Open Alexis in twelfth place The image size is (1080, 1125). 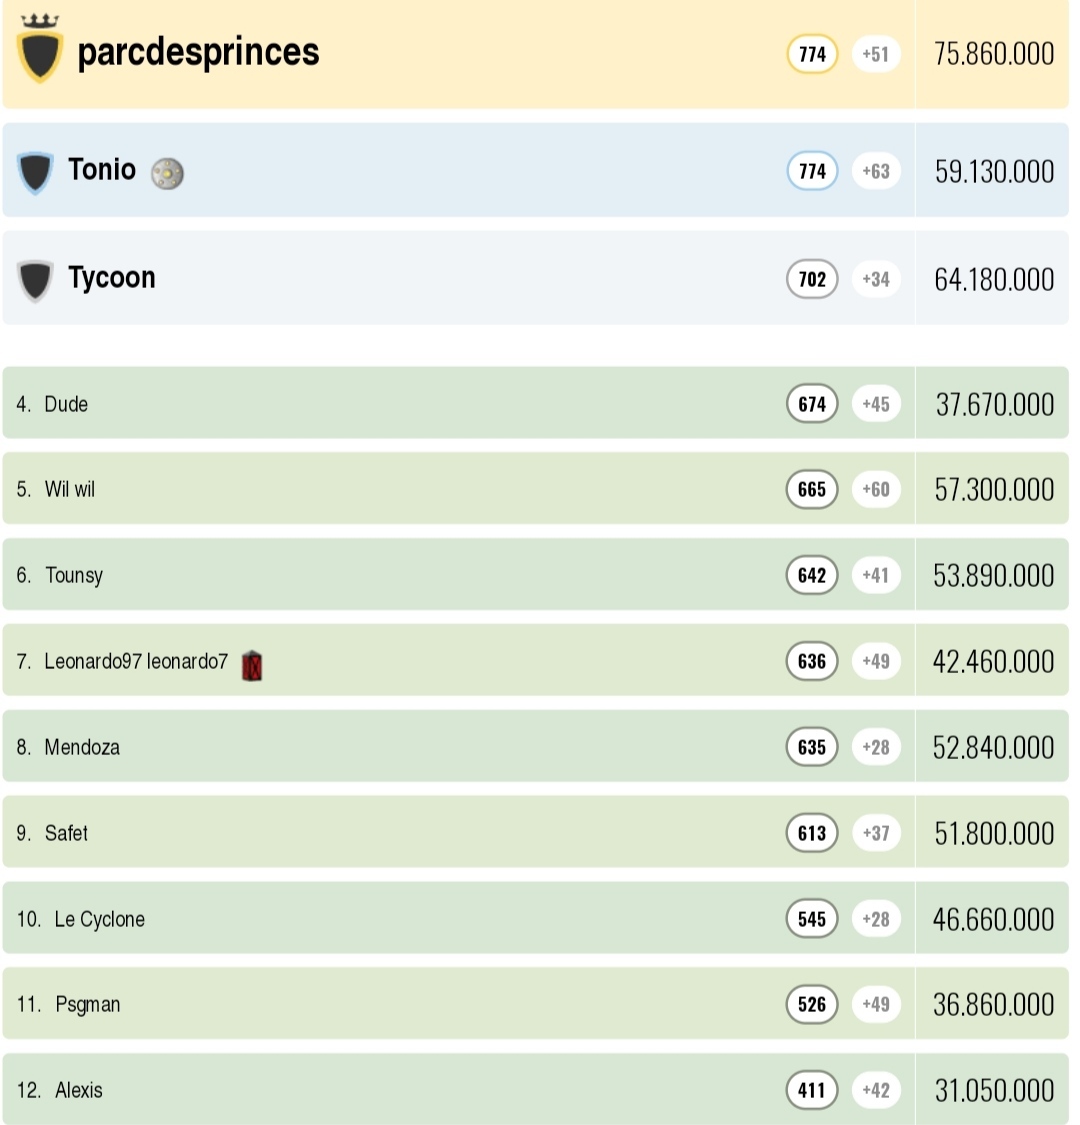tap(79, 1091)
